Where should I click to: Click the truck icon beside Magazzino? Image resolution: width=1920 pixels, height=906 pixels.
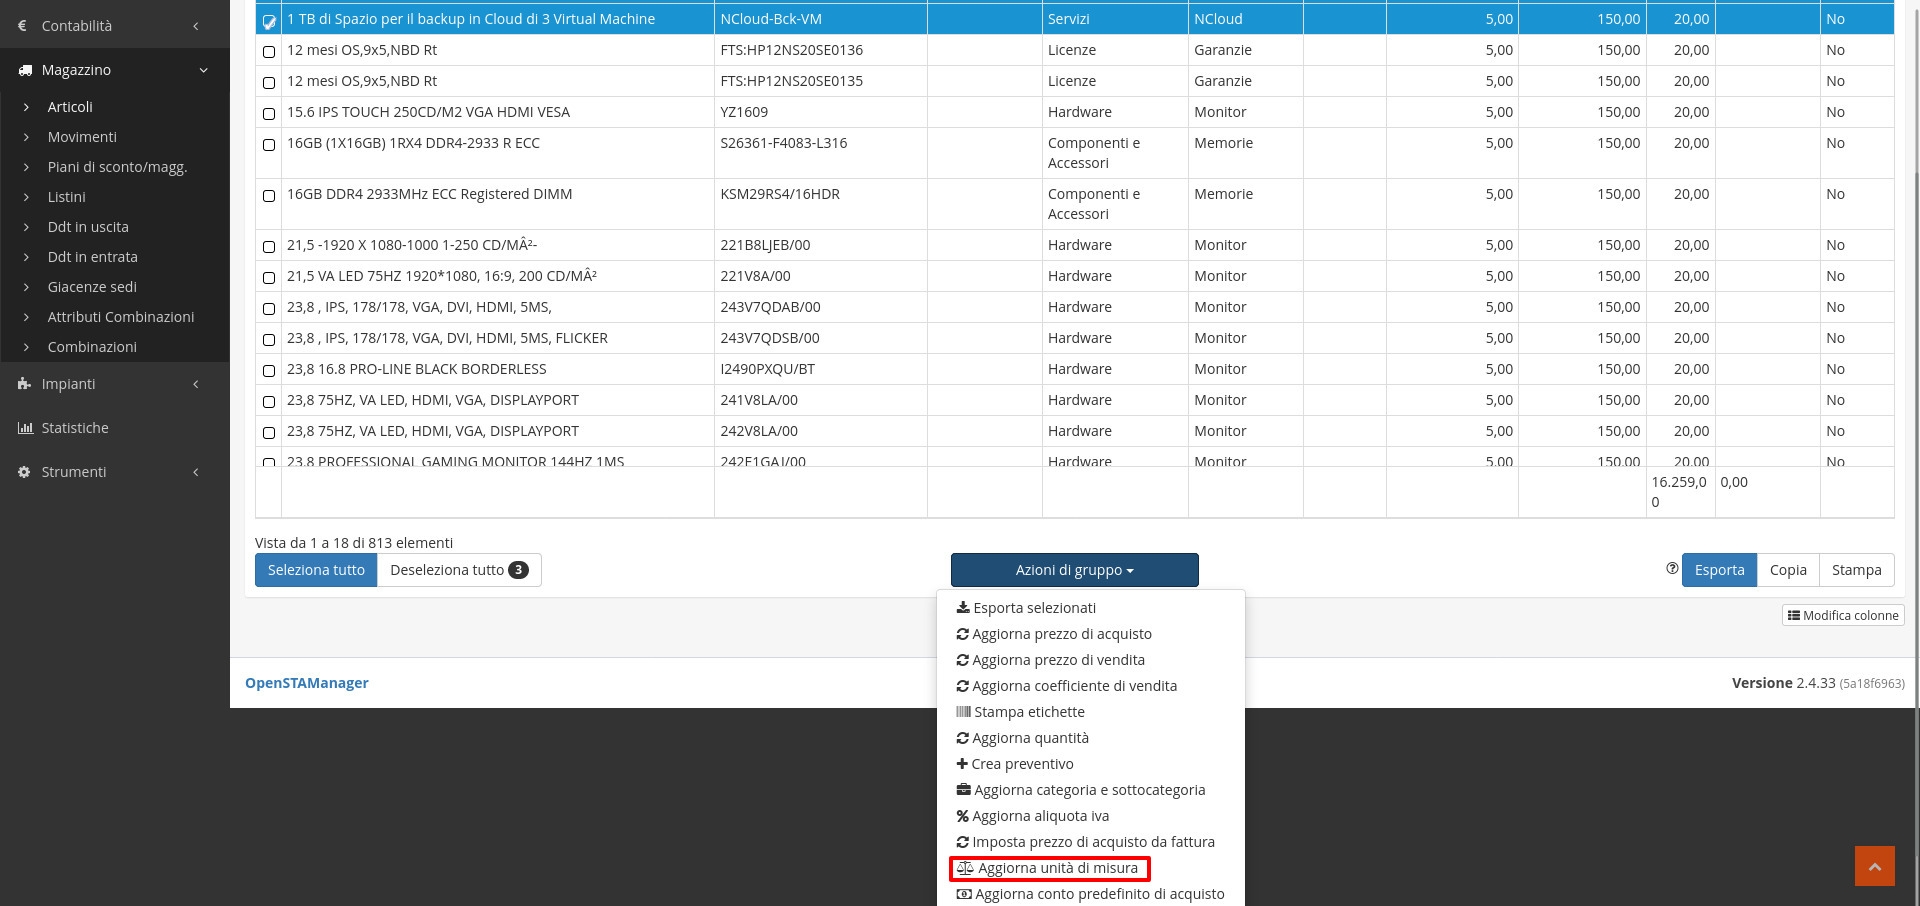click(x=25, y=70)
